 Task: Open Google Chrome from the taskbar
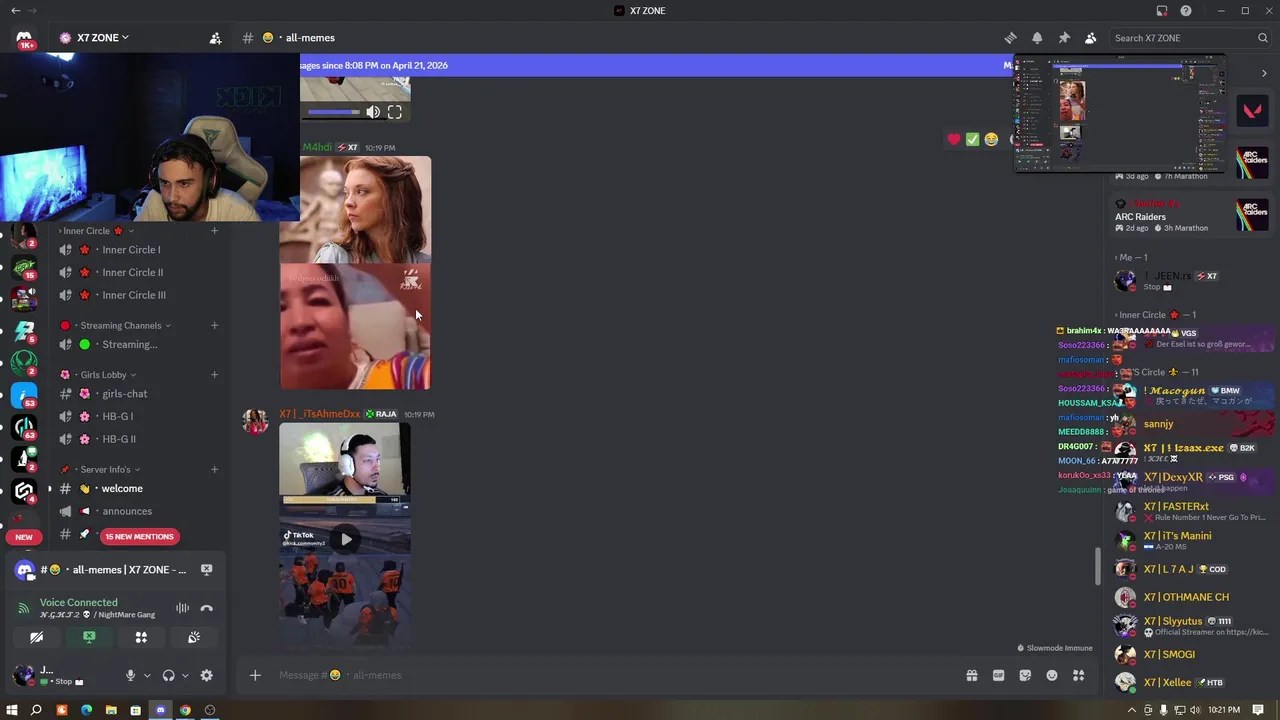click(x=185, y=711)
